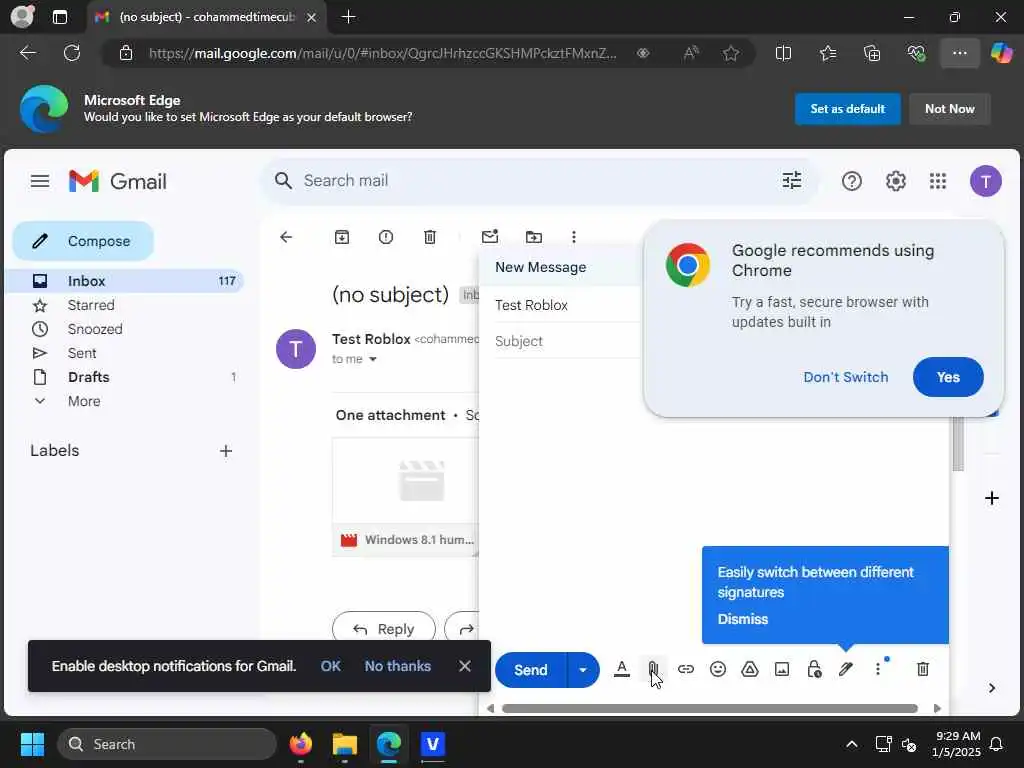The width and height of the screenshot is (1024, 768).
Task: Open more actions menu above the email
Action: [x=574, y=237]
